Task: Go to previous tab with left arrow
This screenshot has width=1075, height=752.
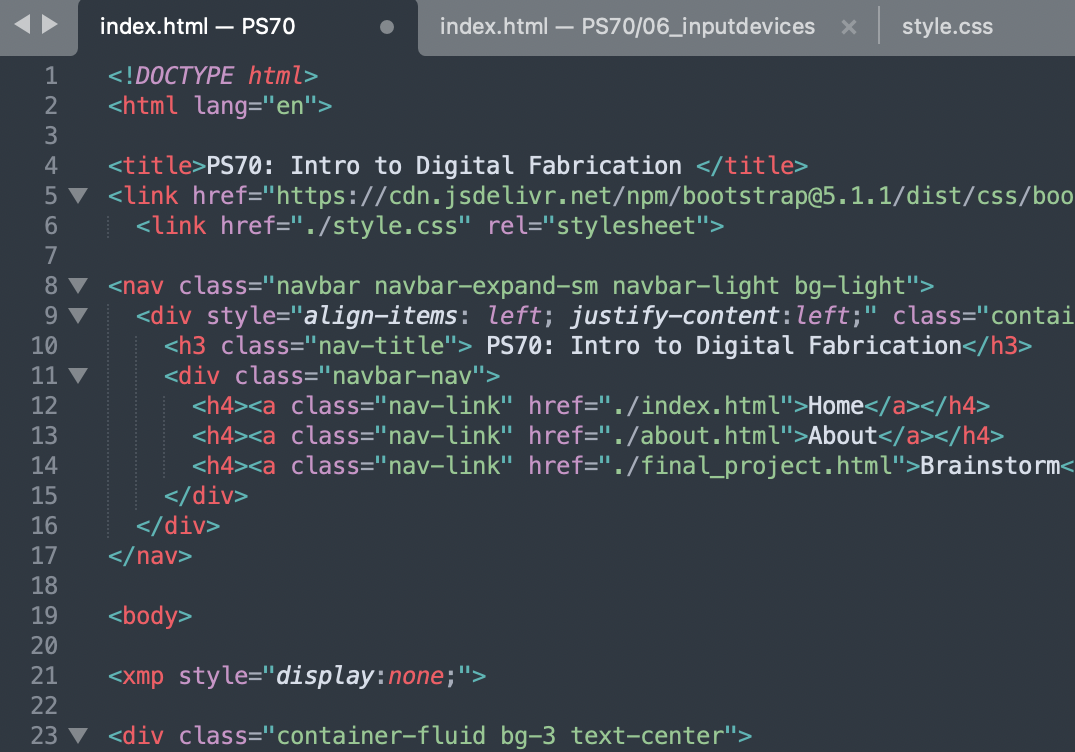Action: (22, 25)
